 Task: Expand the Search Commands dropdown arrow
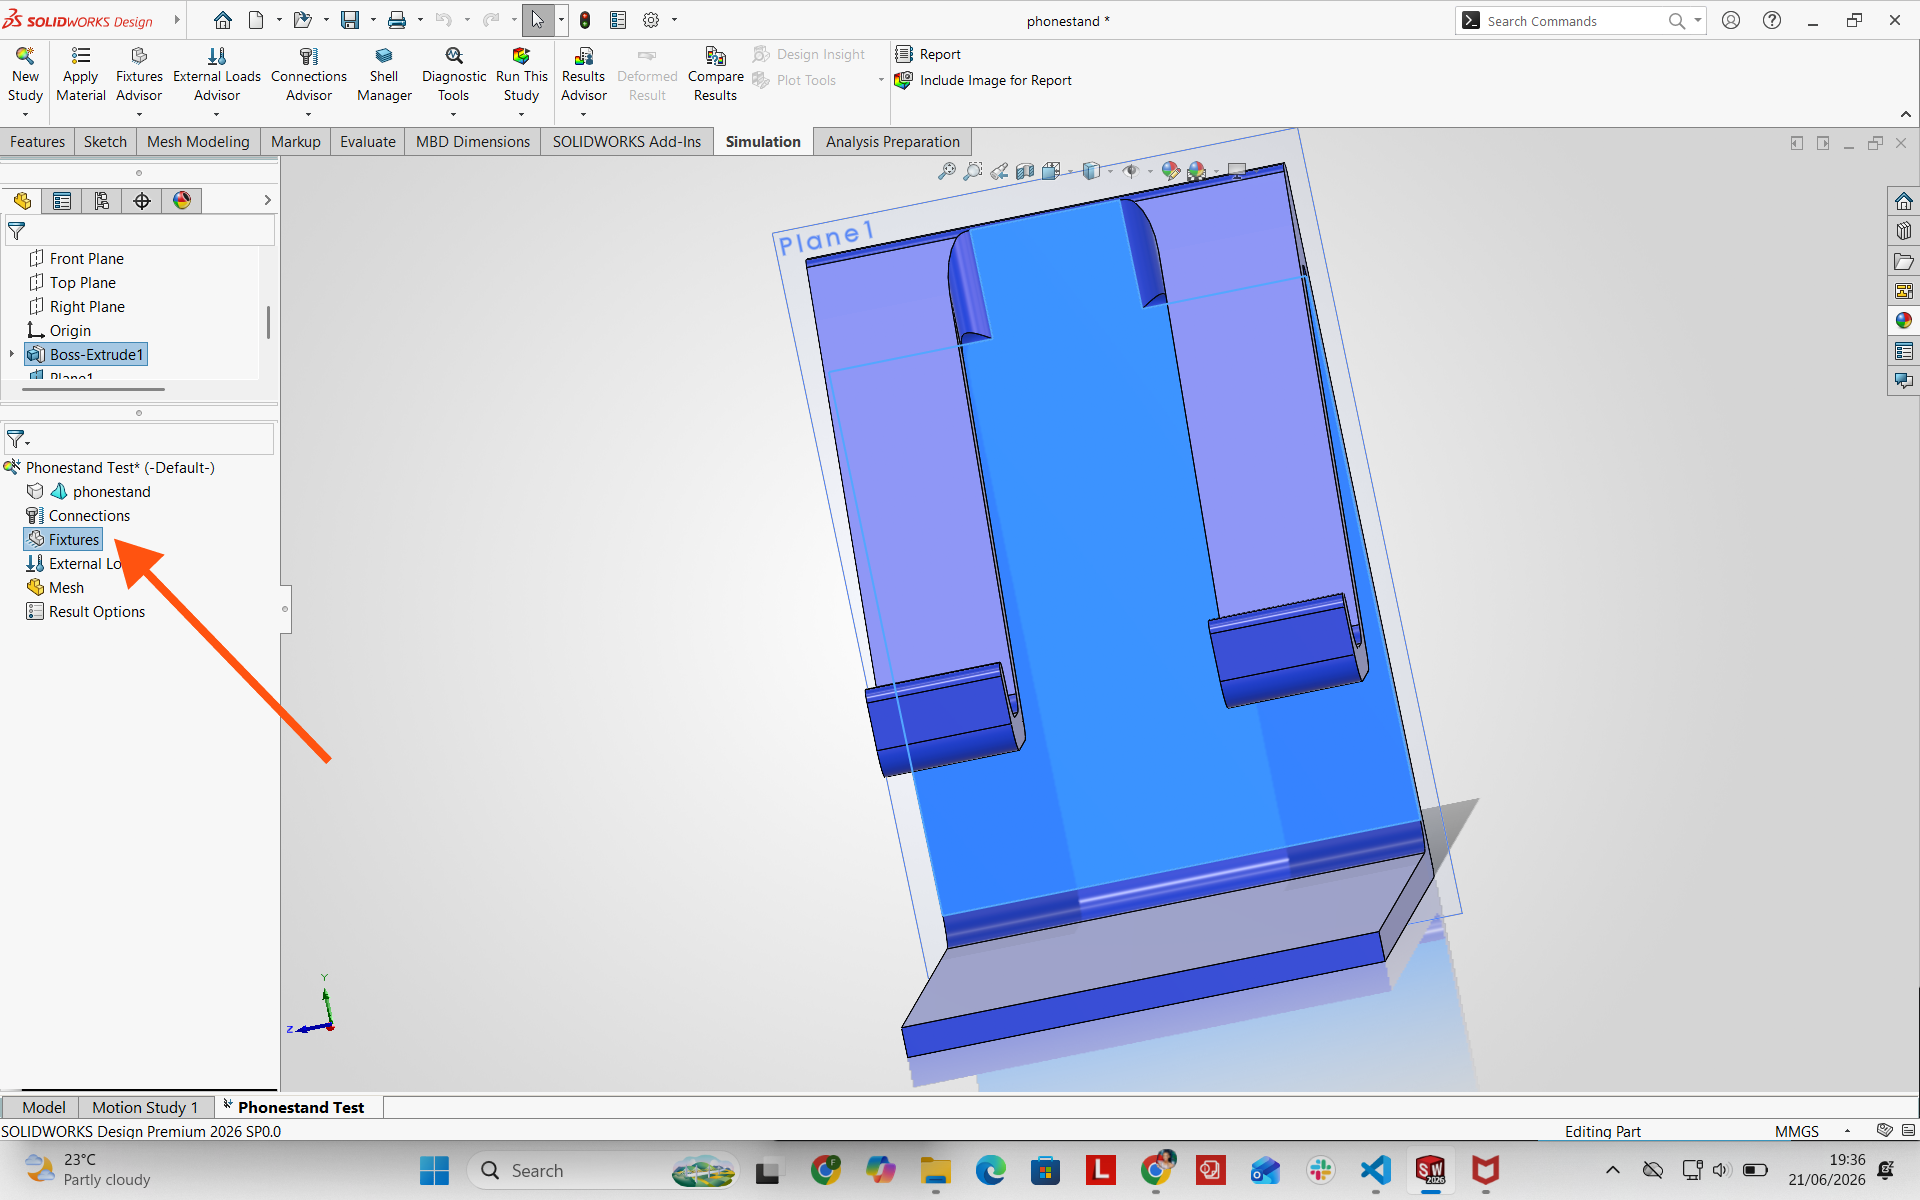click(x=1698, y=20)
